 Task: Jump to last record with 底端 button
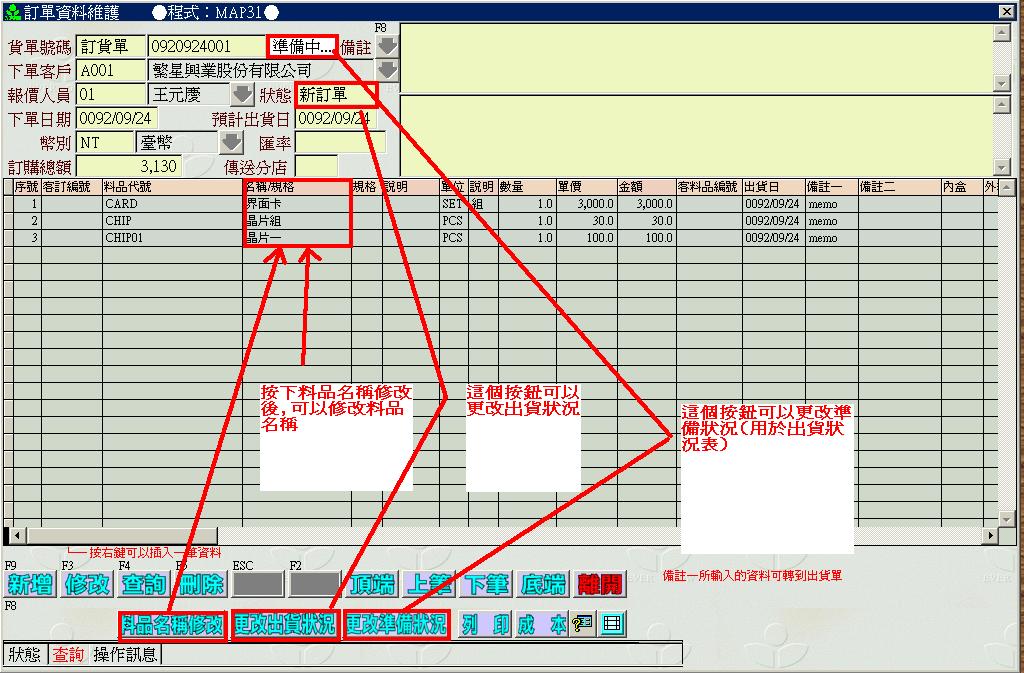[544, 585]
